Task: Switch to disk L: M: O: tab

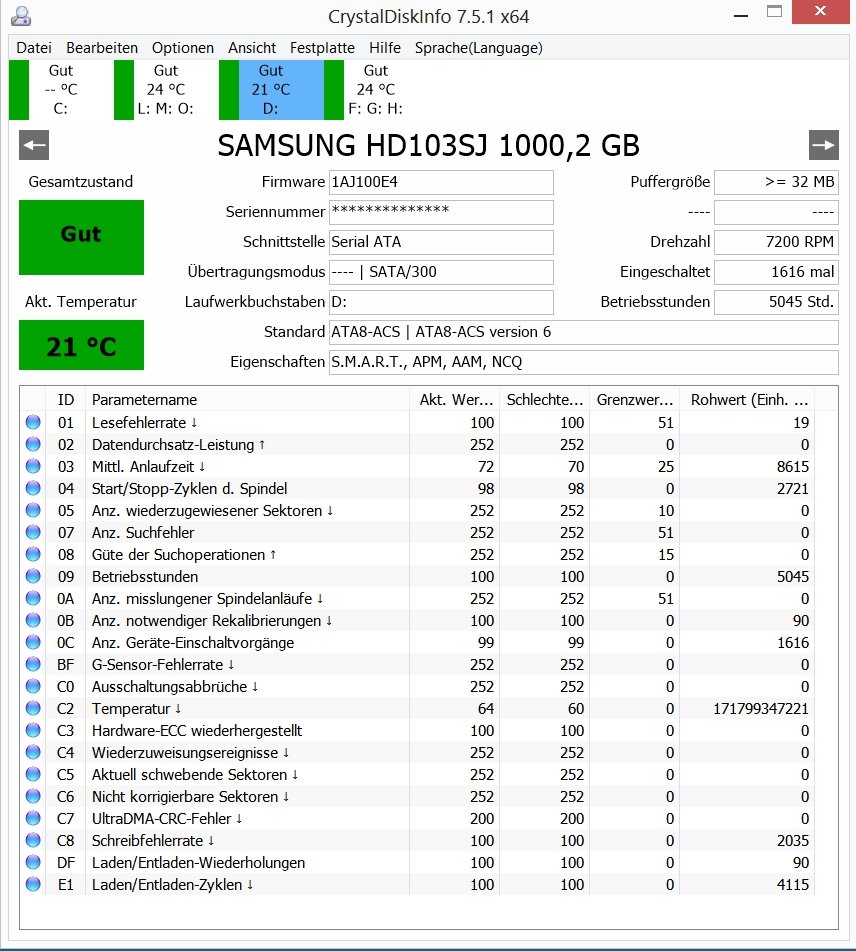Action: pos(165,90)
